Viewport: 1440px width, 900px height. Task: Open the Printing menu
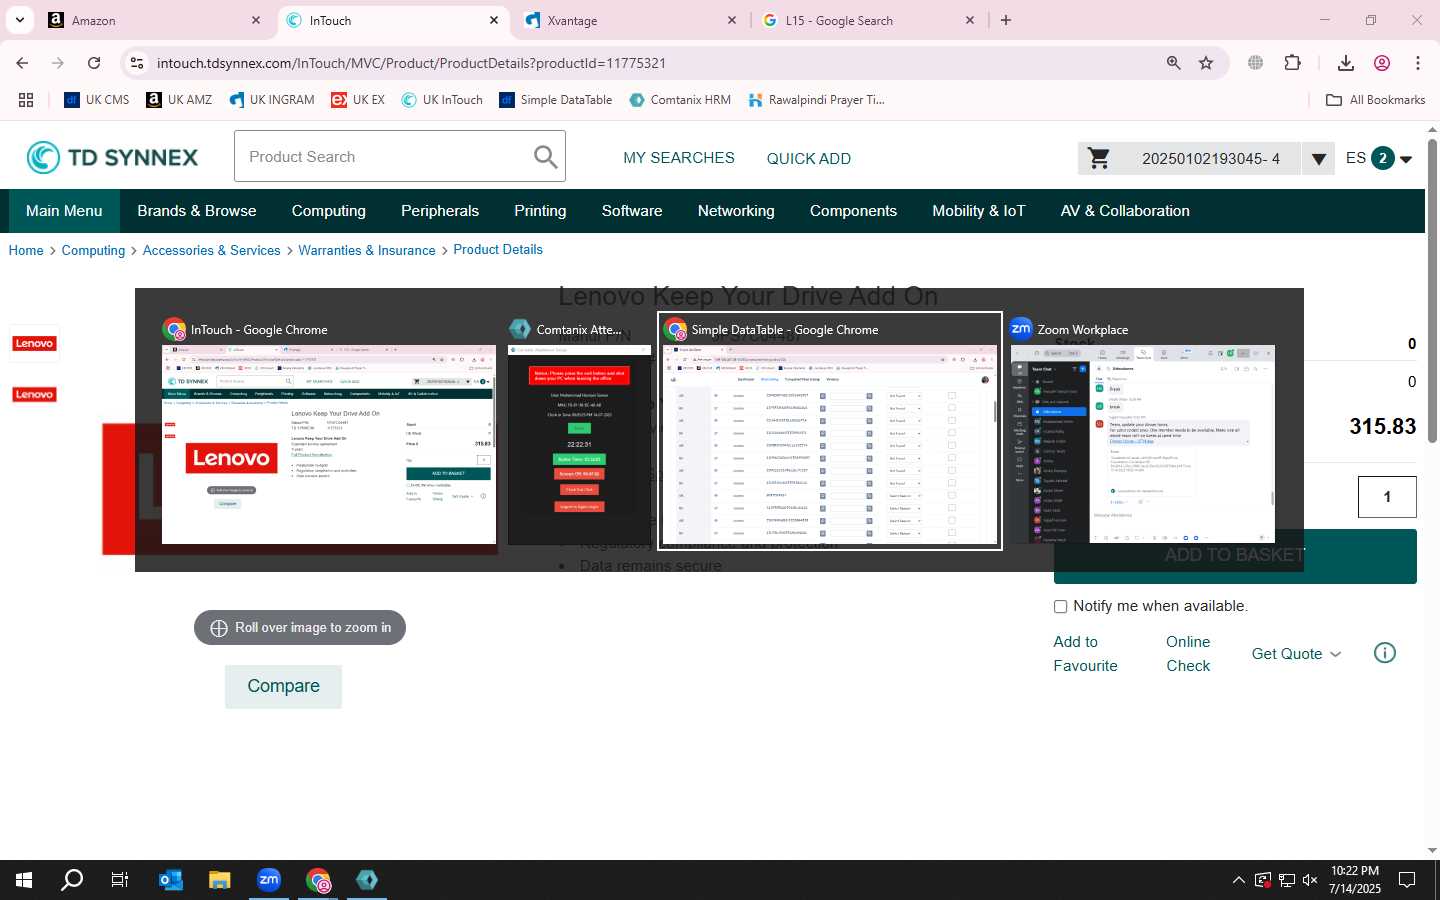tap(540, 211)
